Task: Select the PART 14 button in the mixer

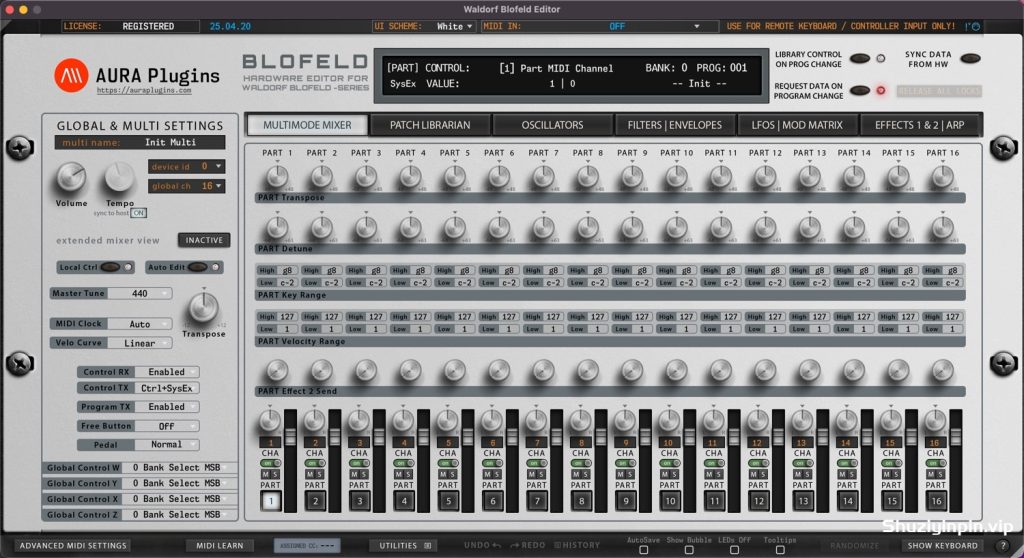Action: (x=847, y=501)
